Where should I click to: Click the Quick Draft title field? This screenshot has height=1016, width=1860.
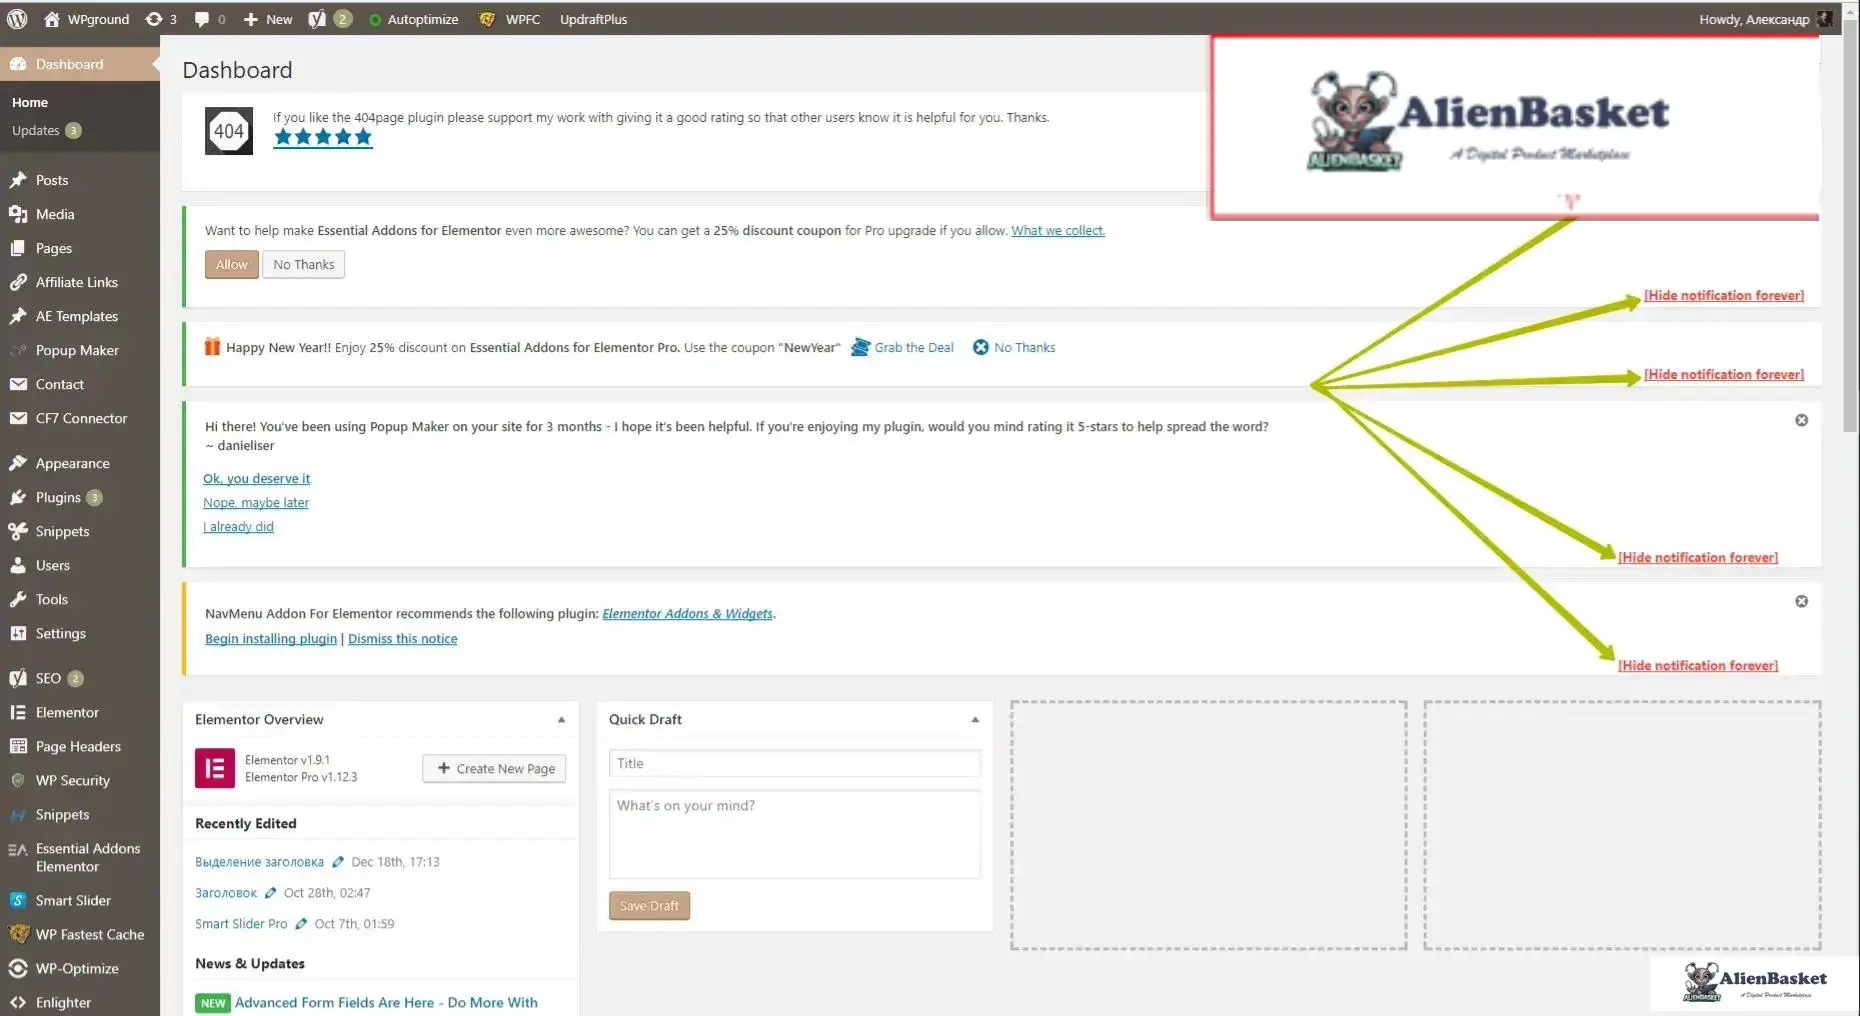click(793, 763)
